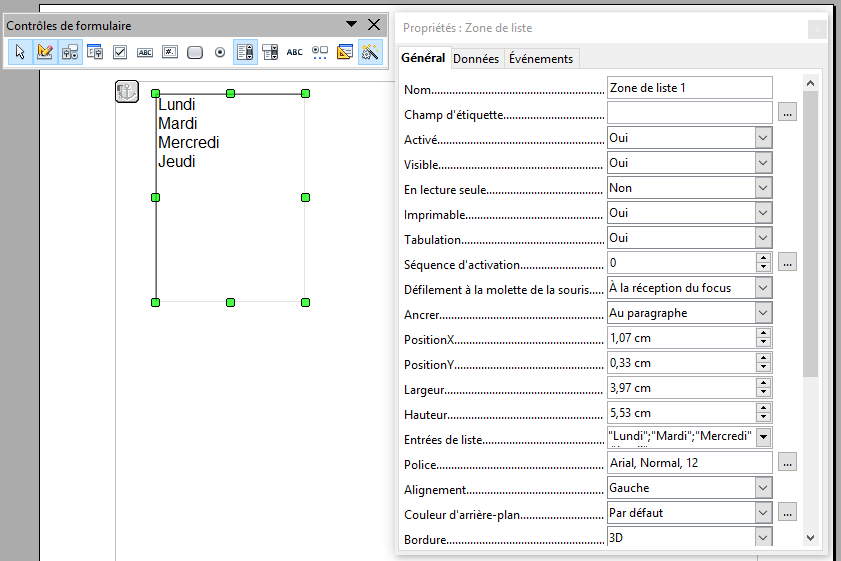Select the Combo Box control tool
The image size is (841, 561).
pyautogui.click(x=270, y=52)
